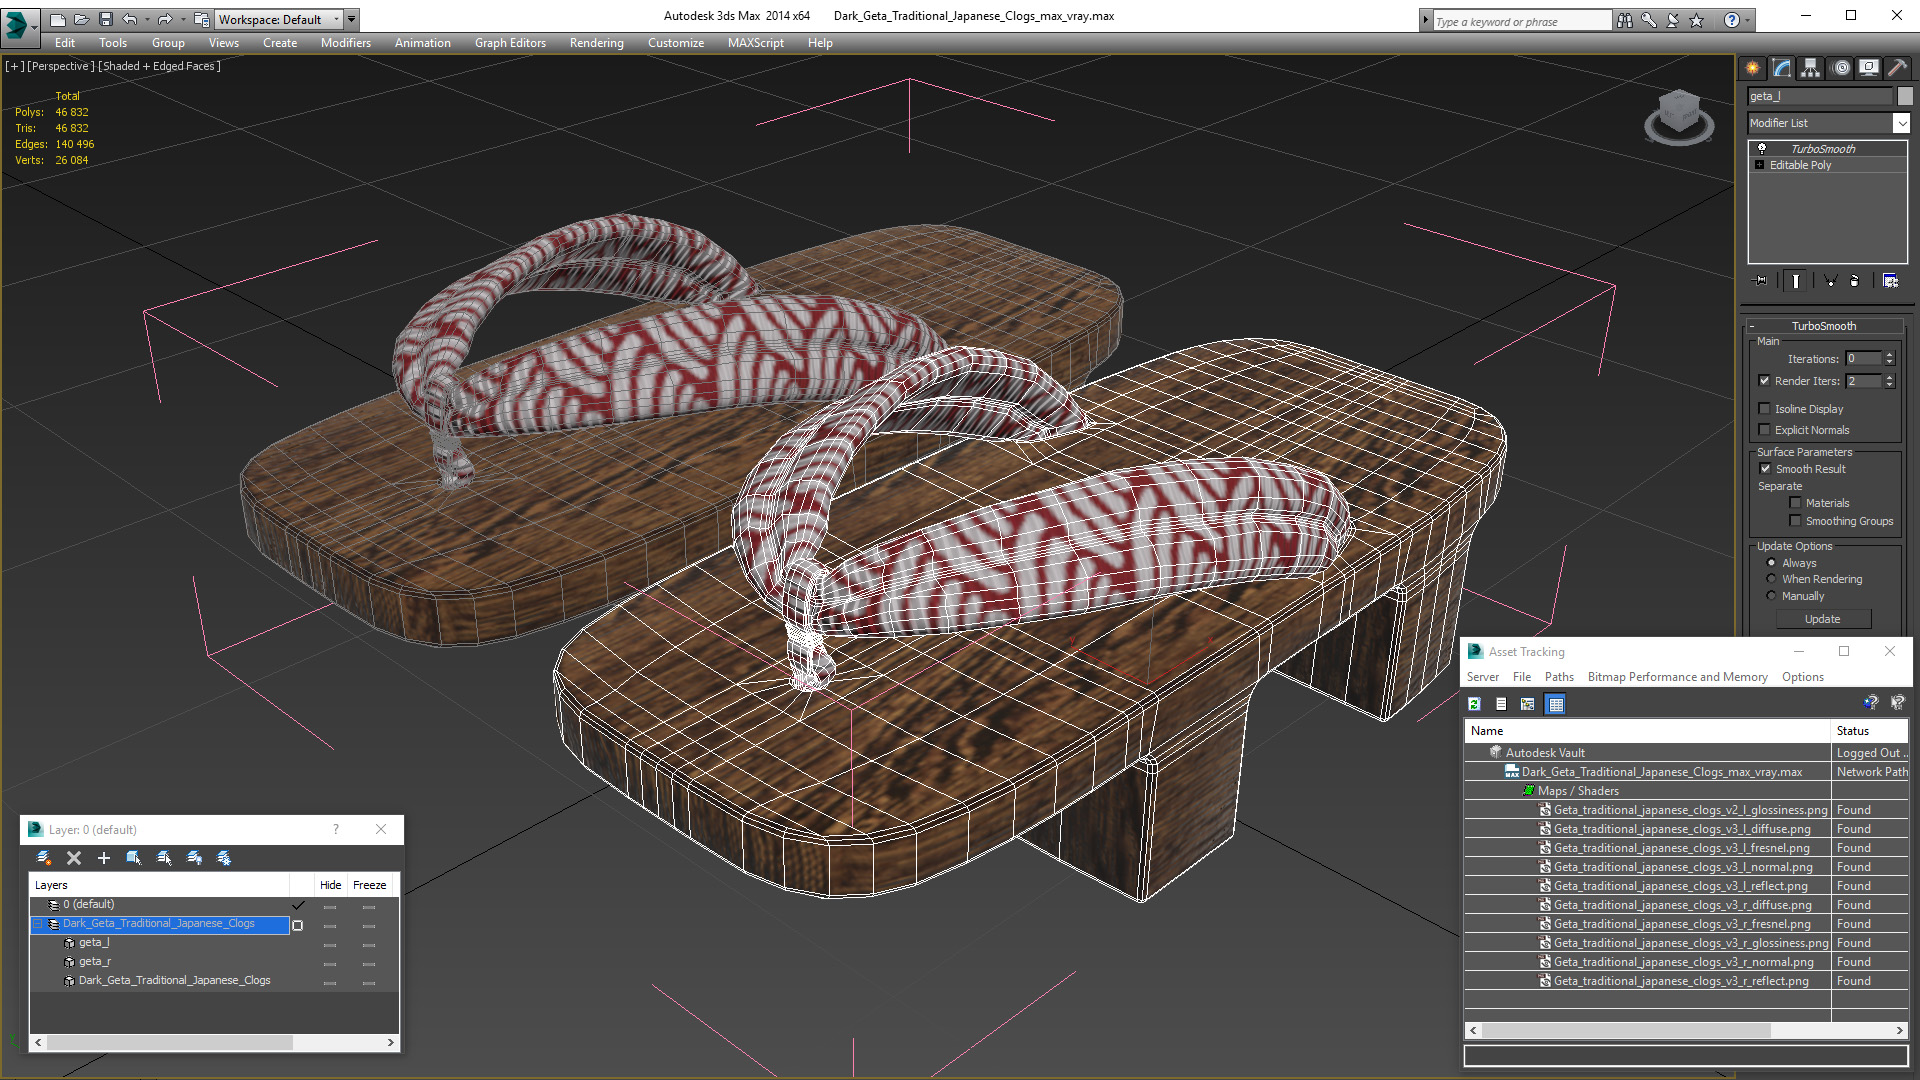This screenshot has height=1080, width=1920.
Task: Click the Update button
Action: pos(1822,619)
